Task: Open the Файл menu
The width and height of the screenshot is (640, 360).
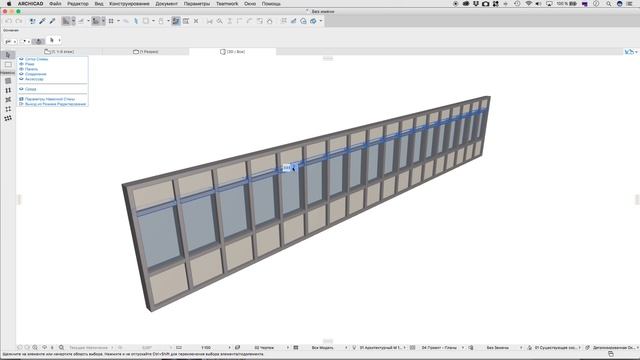Action: (x=55, y=4)
